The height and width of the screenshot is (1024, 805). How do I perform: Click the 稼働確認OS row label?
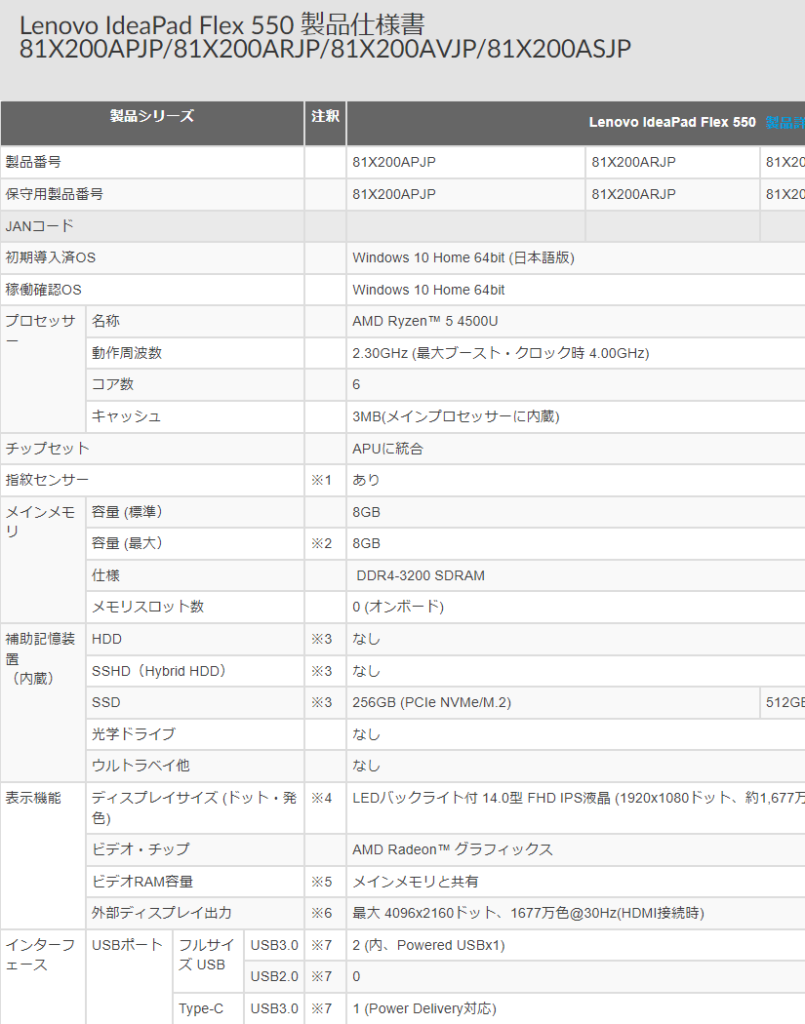pos(43,289)
